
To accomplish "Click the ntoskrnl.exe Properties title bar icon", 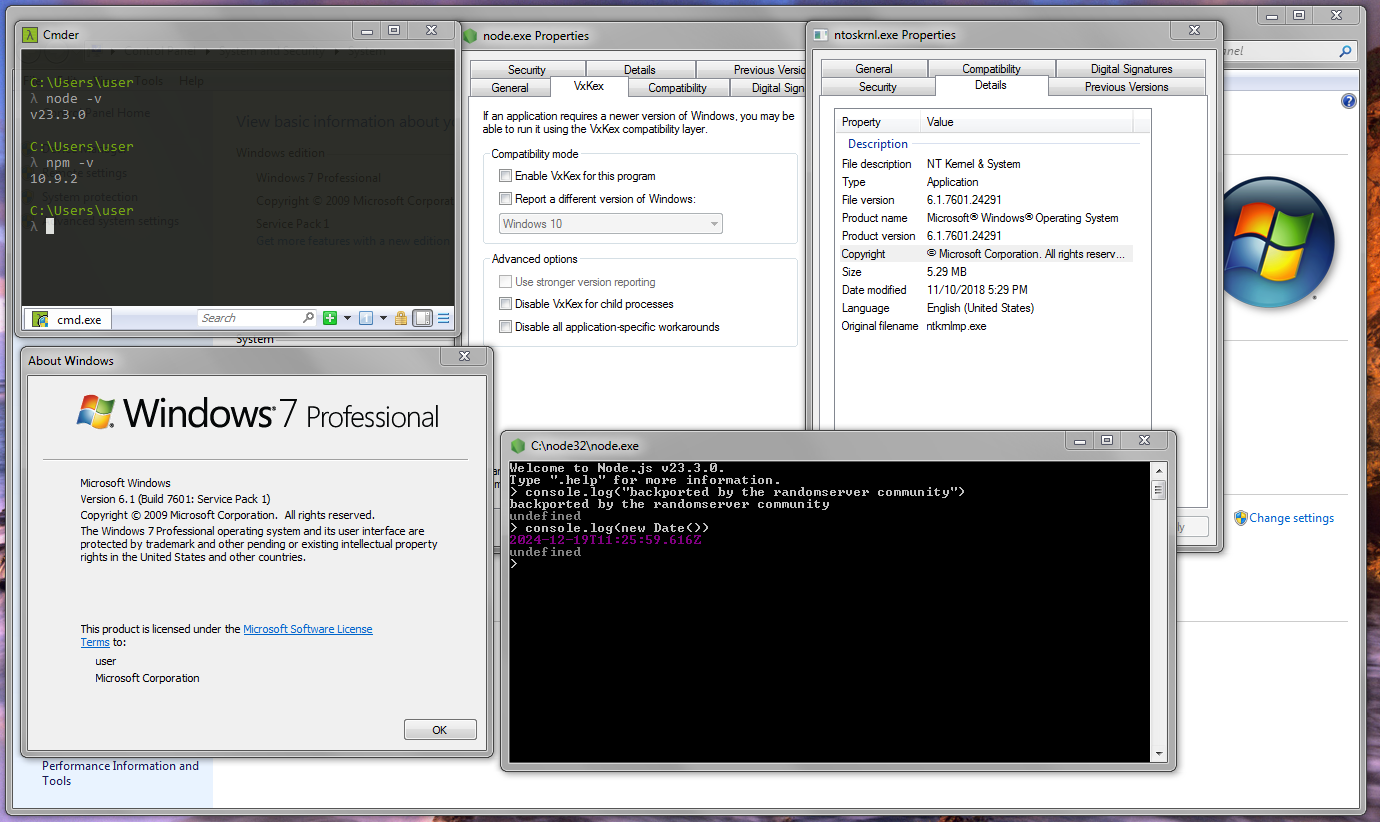I will point(821,35).
